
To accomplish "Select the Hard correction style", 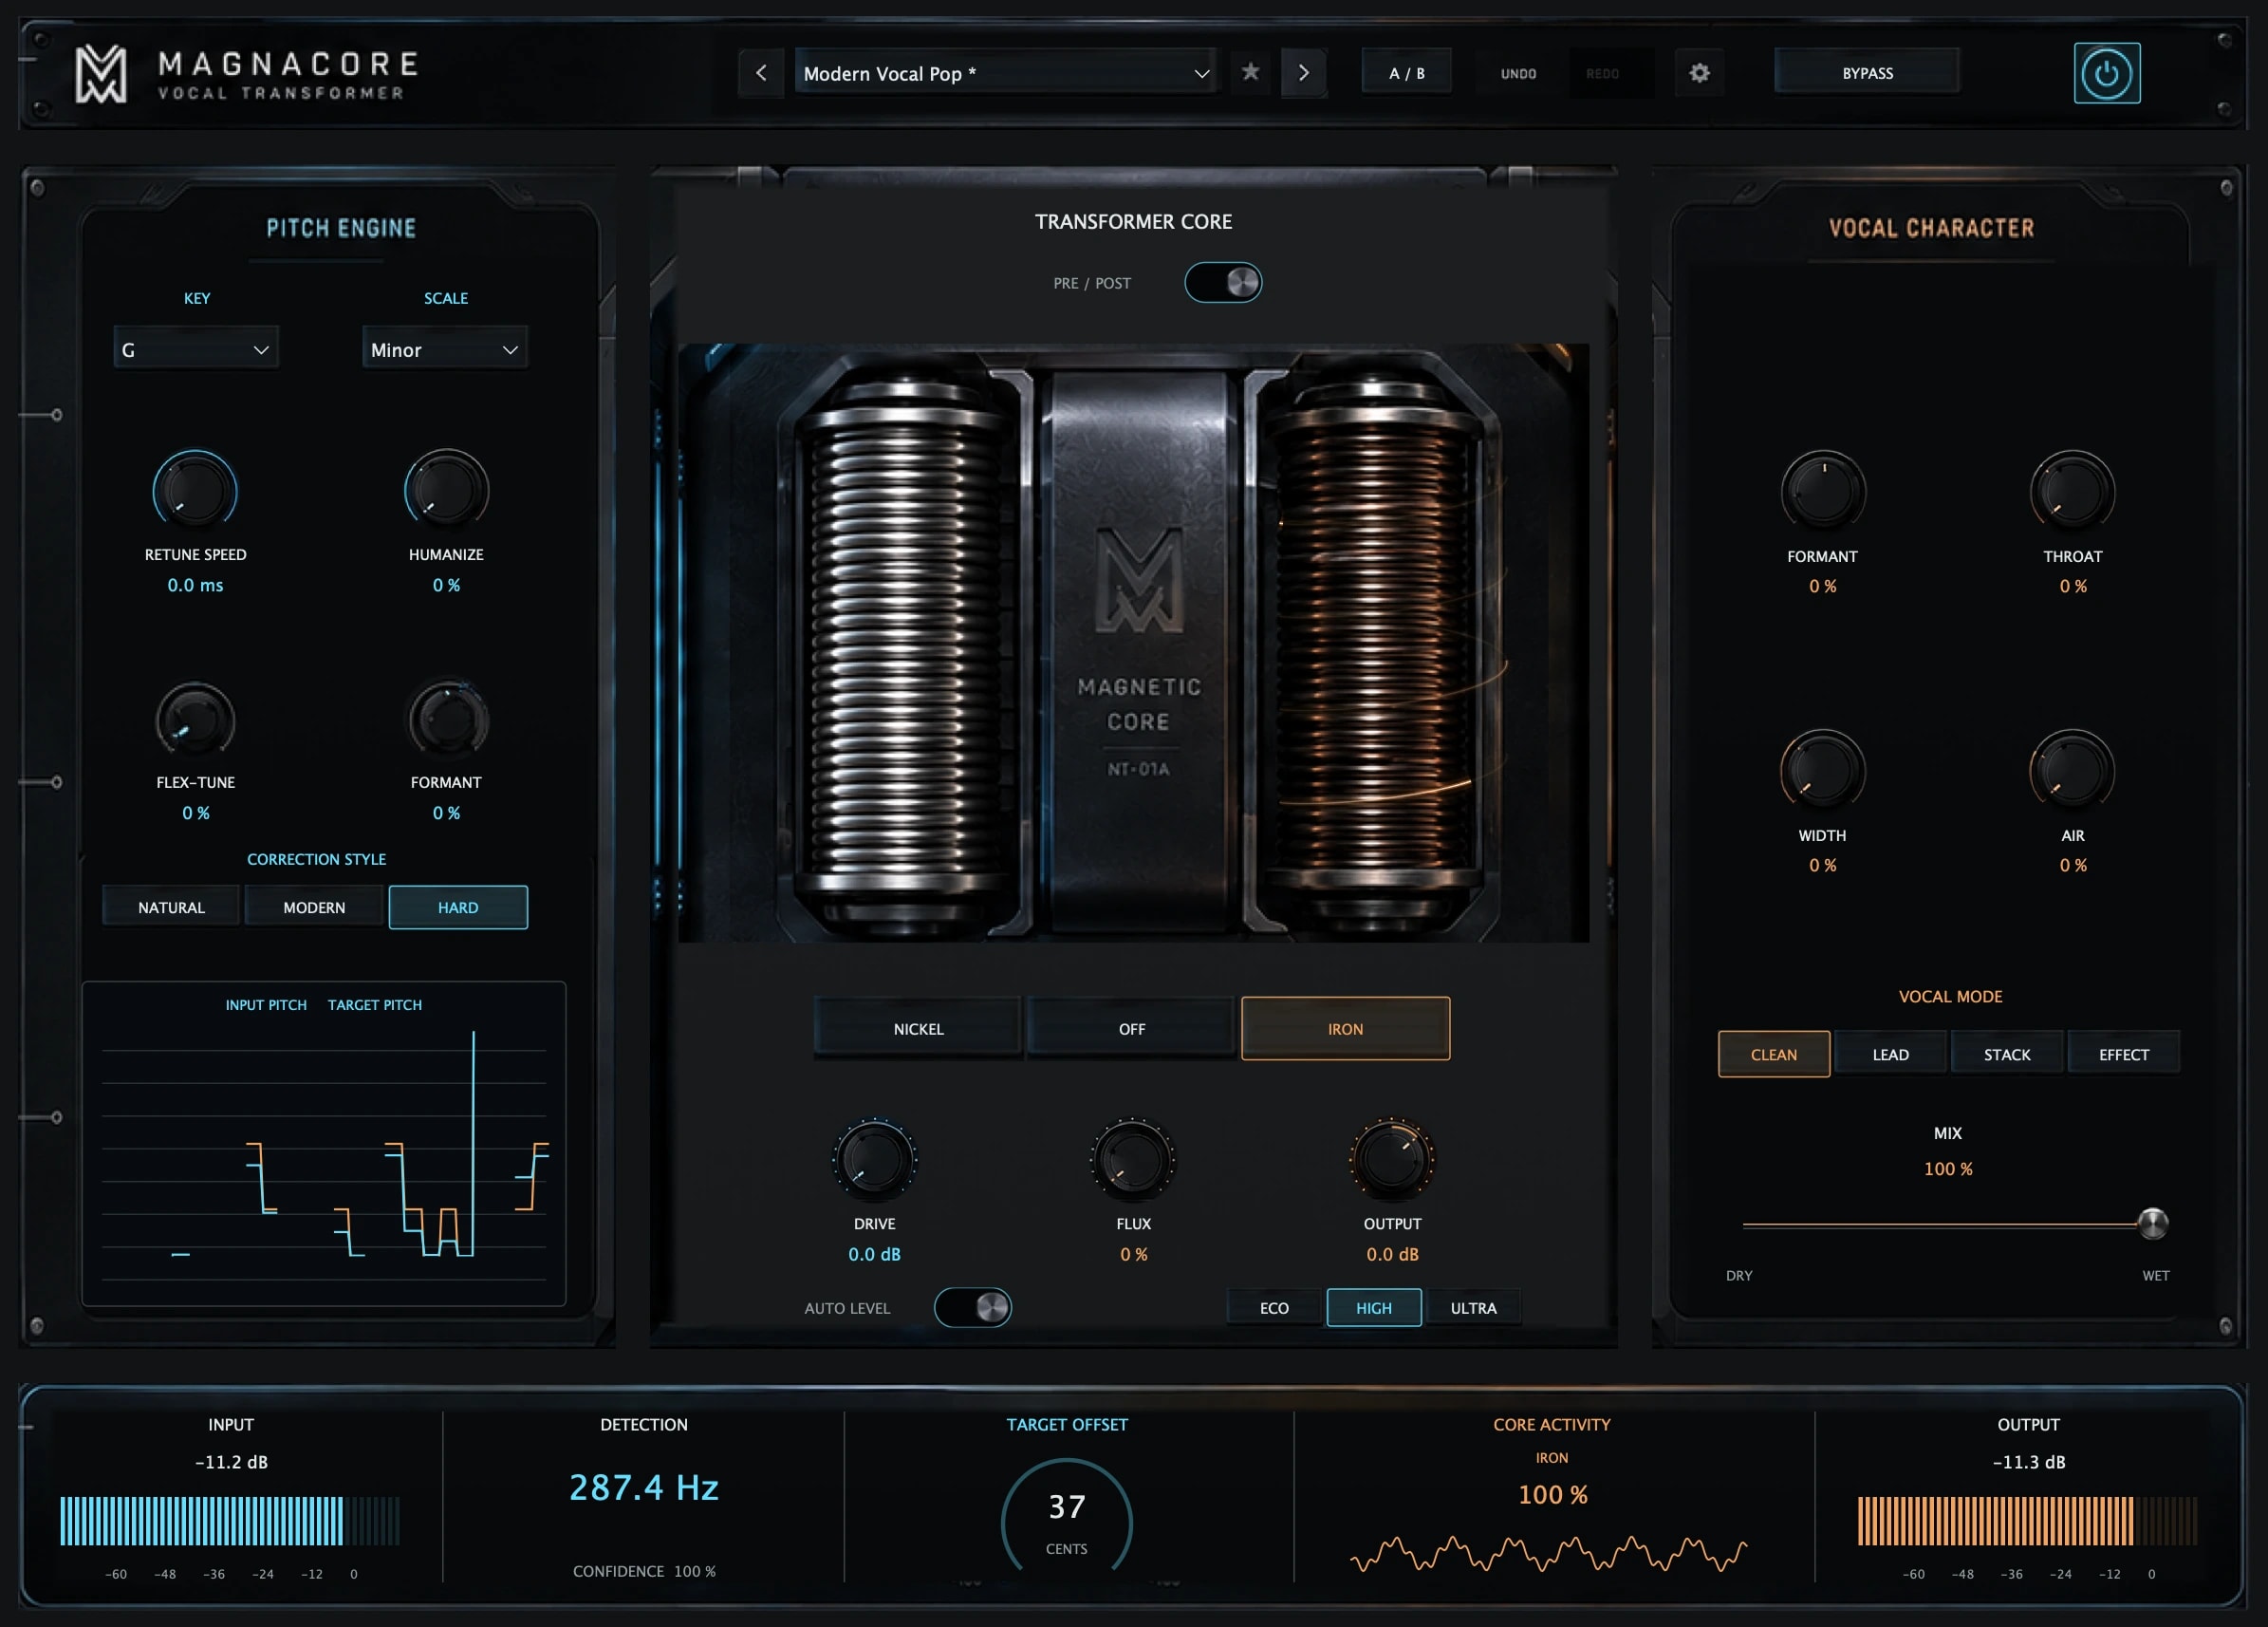I will pyautogui.click(x=458, y=907).
